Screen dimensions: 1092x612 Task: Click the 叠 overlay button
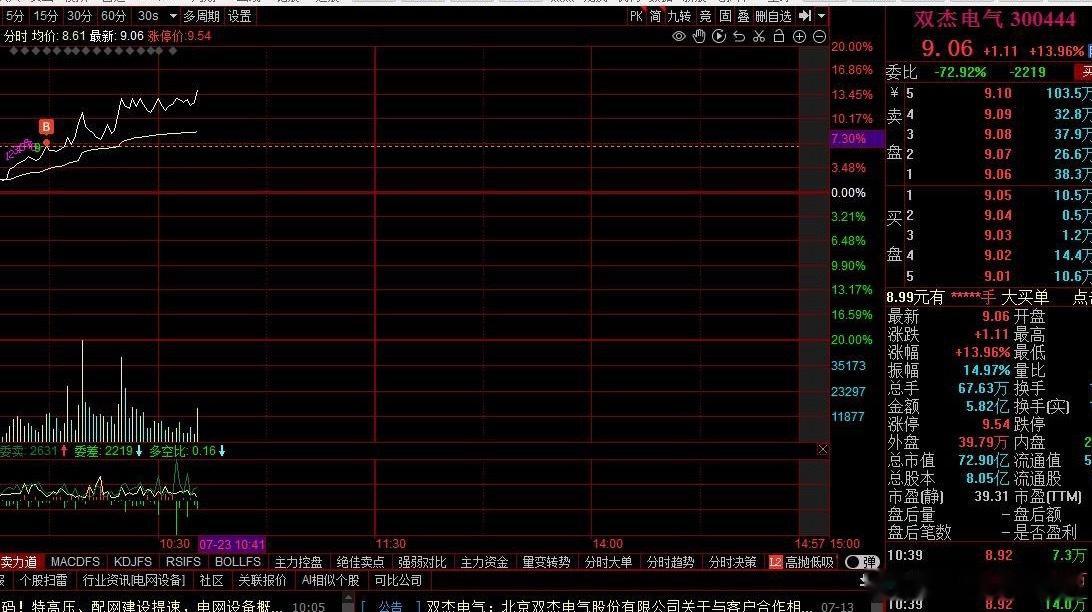pyautogui.click(x=744, y=16)
